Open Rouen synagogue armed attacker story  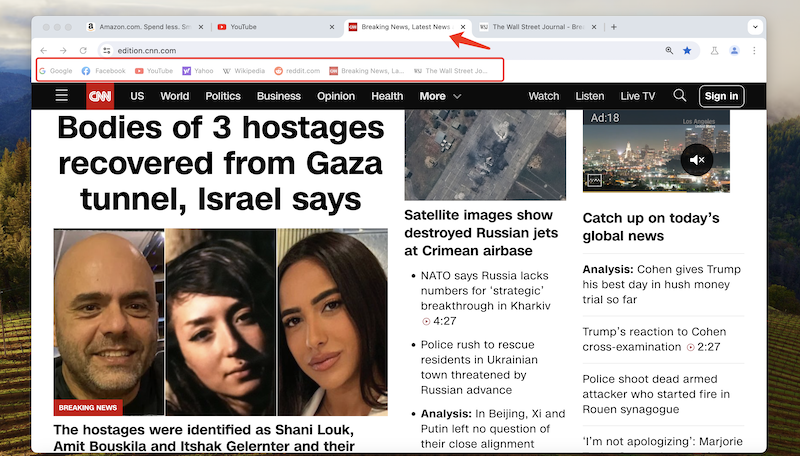tap(656, 394)
